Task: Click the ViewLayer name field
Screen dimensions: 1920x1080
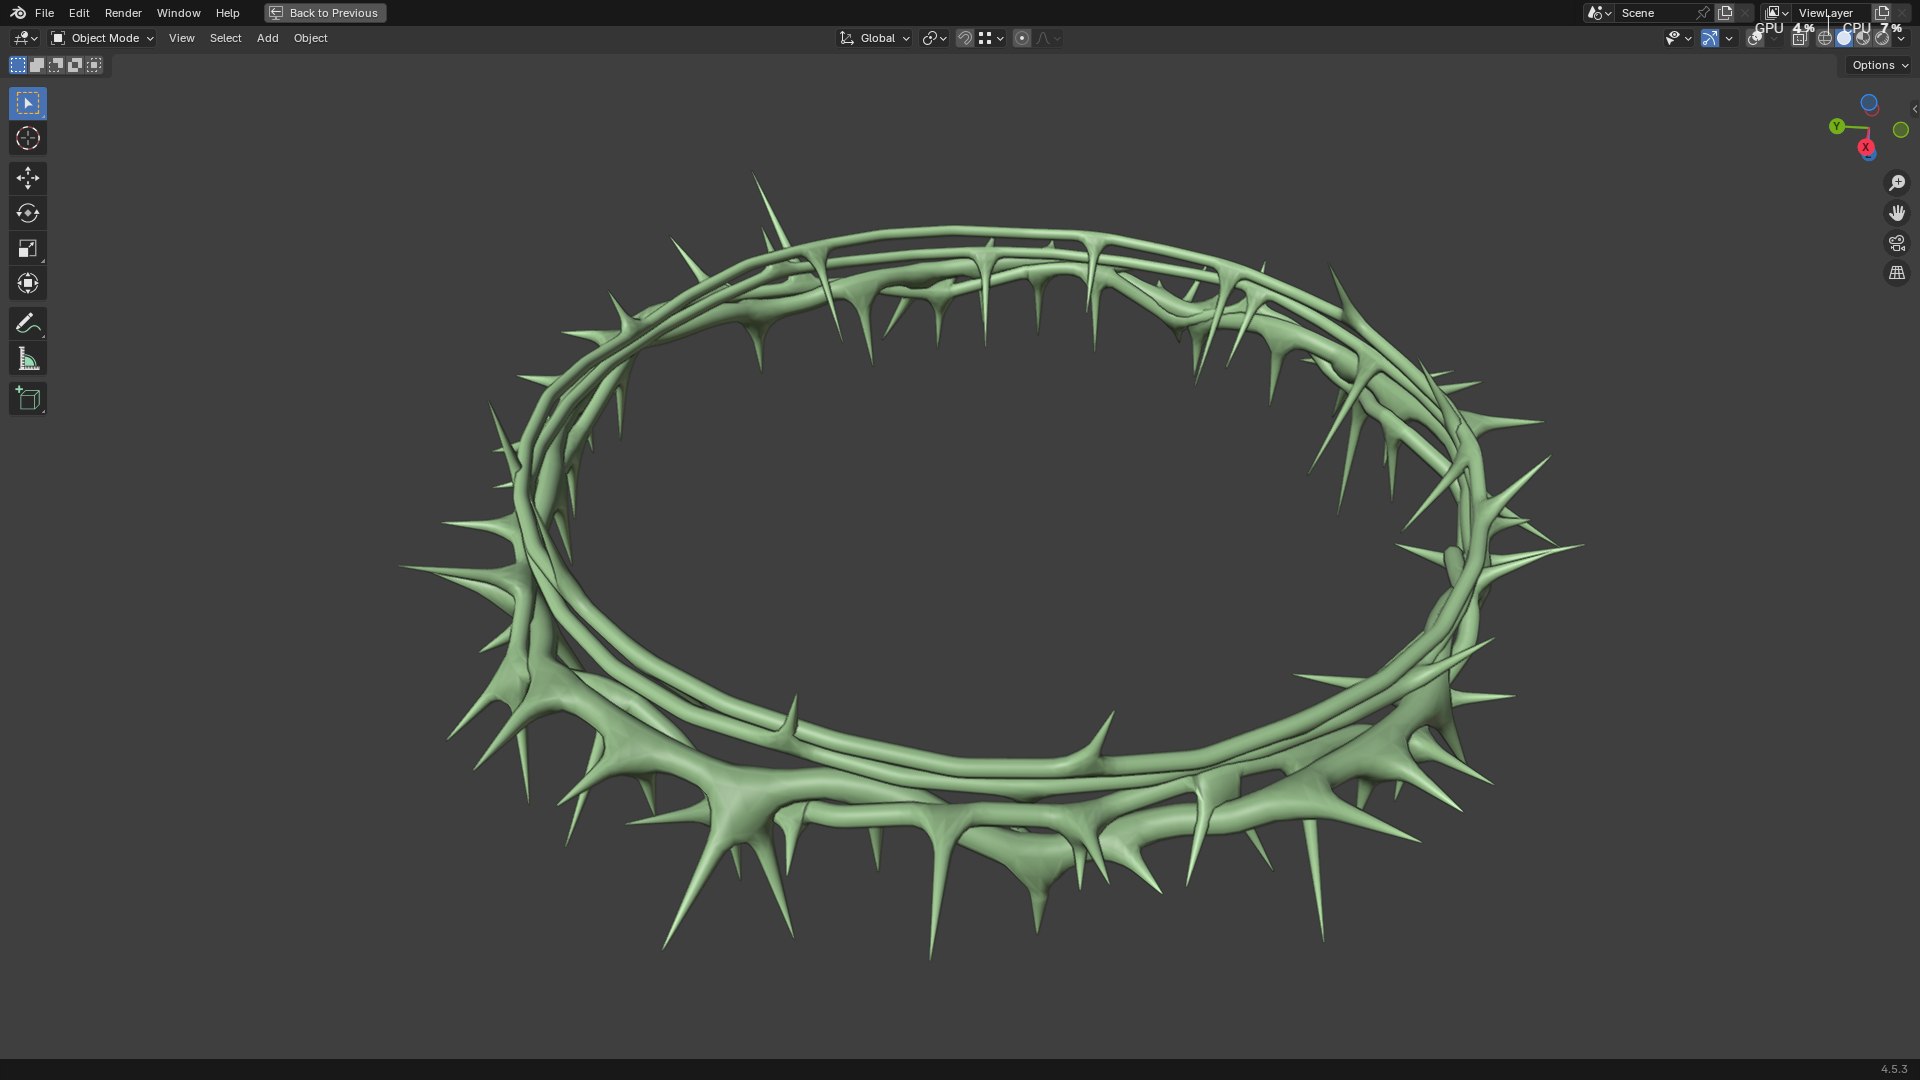Action: (x=1830, y=13)
